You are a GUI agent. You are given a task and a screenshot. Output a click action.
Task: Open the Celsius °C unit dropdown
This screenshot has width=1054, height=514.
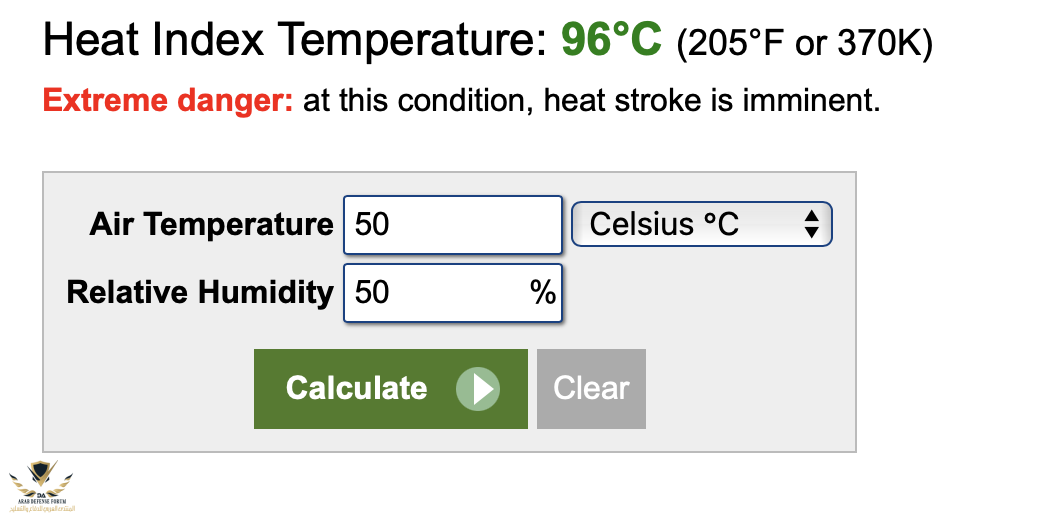pos(700,224)
